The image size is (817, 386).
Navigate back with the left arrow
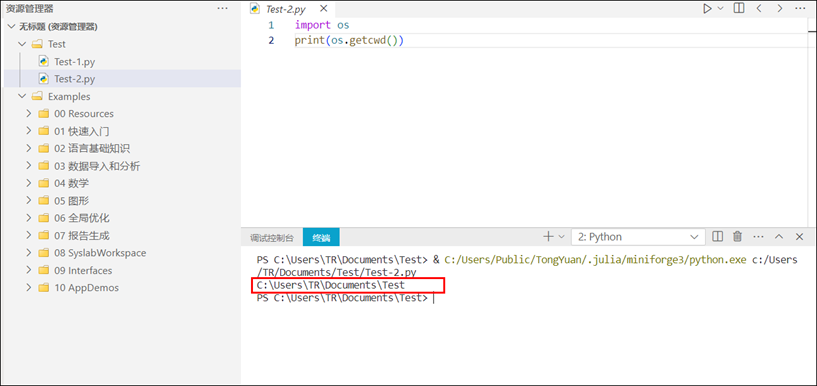(x=759, y=8)
